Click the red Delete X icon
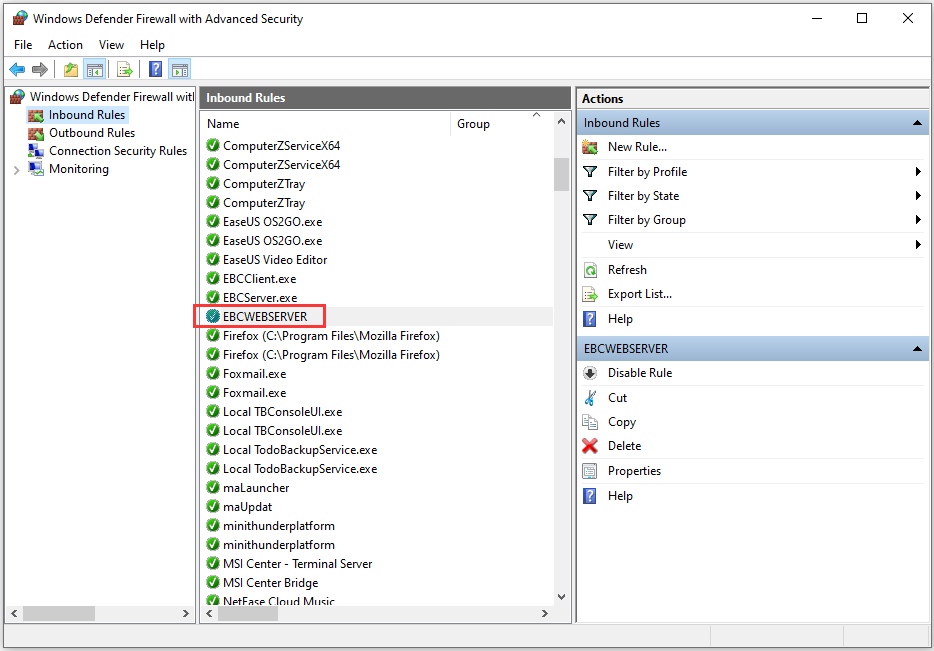934x651 pixels. pos(590,446)
